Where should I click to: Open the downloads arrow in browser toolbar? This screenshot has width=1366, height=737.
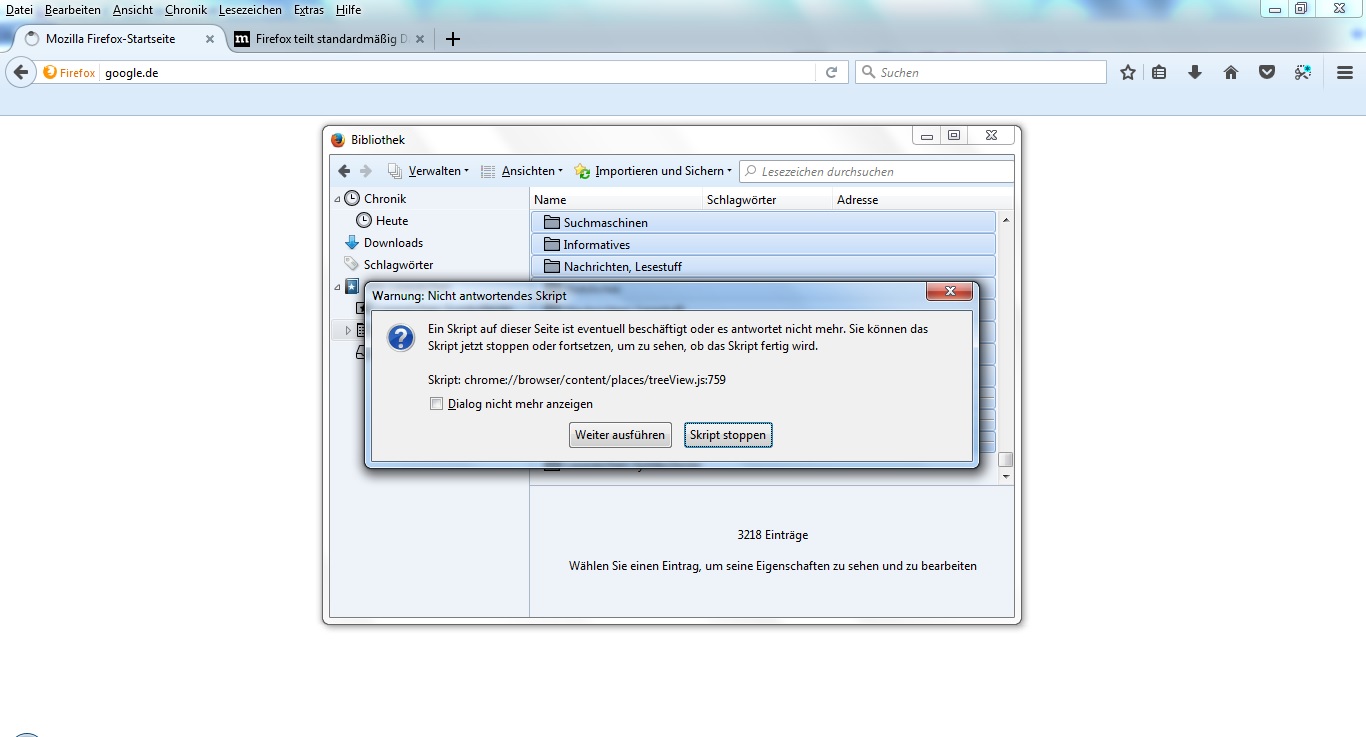coord(1194,72)
